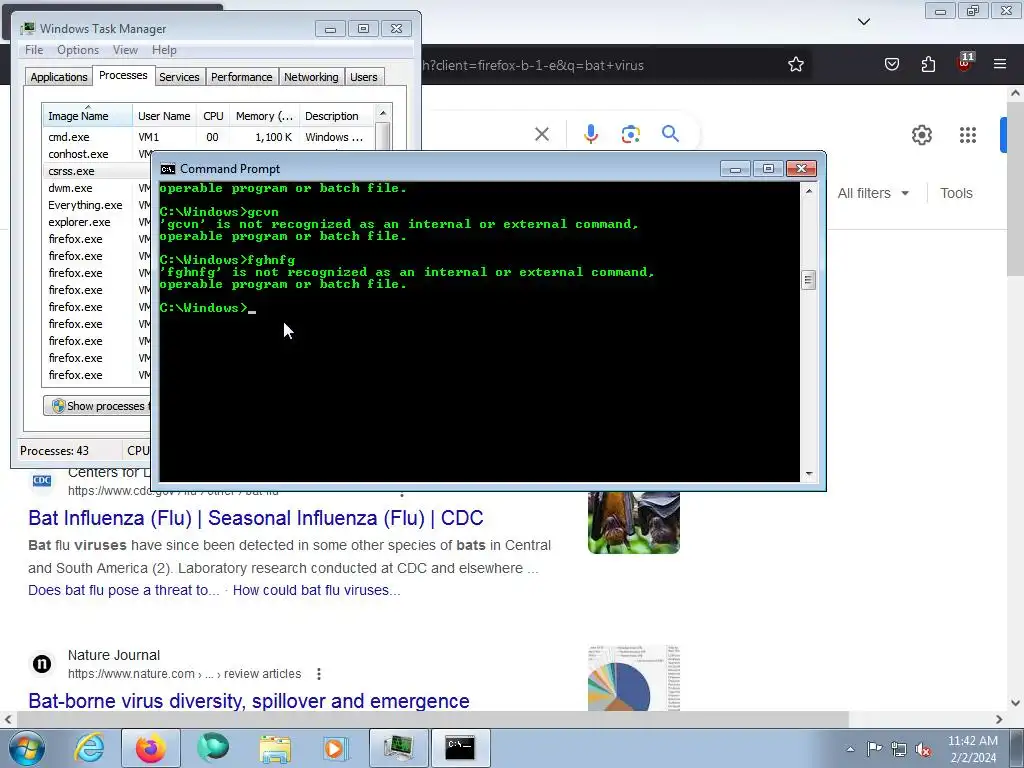
Task: Open more options for the Nature Journal result
Action: tap(319, 674)
